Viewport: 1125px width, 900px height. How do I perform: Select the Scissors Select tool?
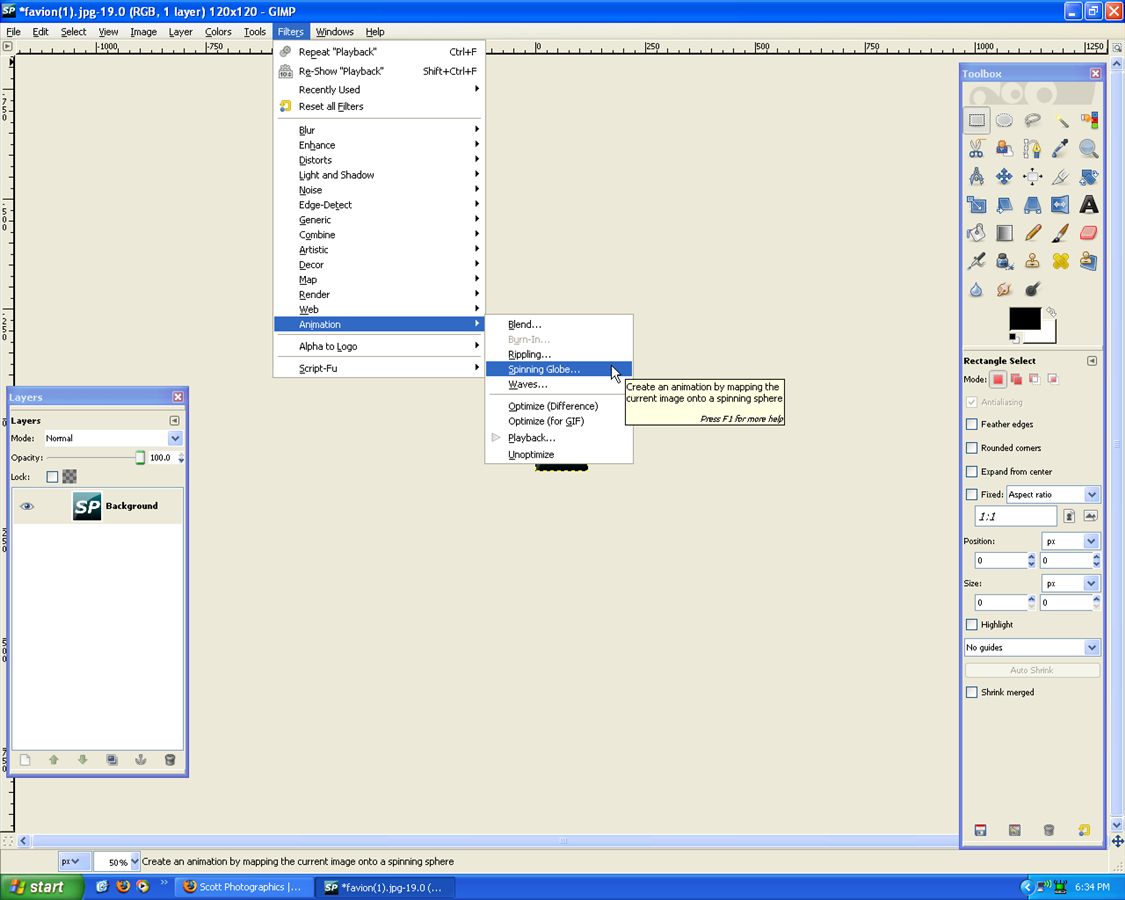pos(976,149)
